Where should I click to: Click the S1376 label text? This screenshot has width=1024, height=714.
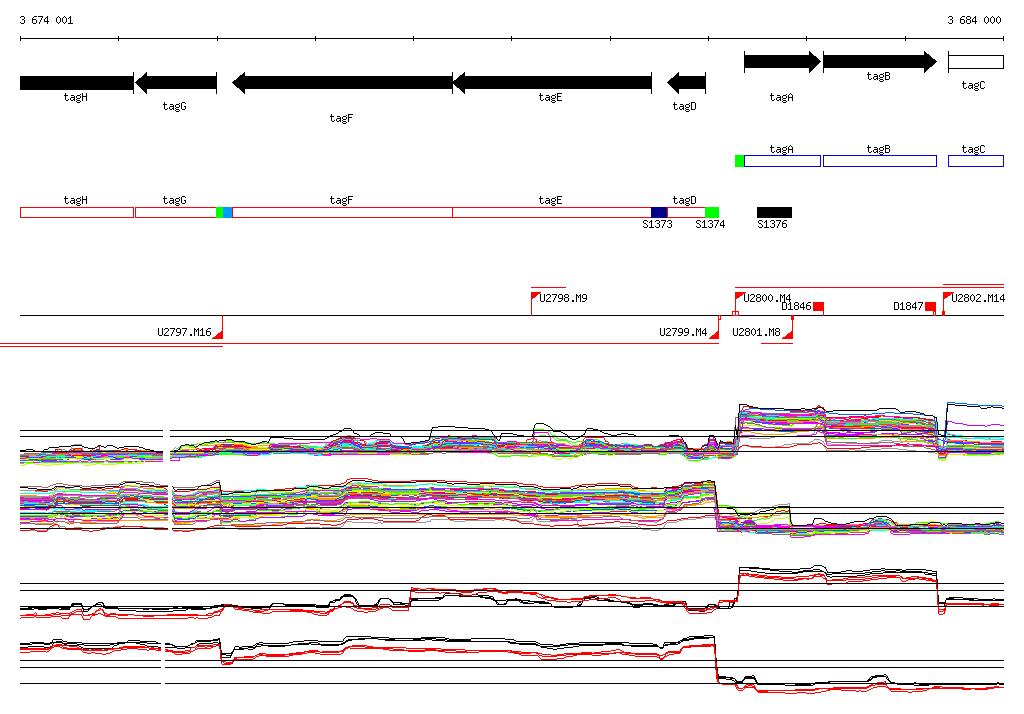coord(772,224)
